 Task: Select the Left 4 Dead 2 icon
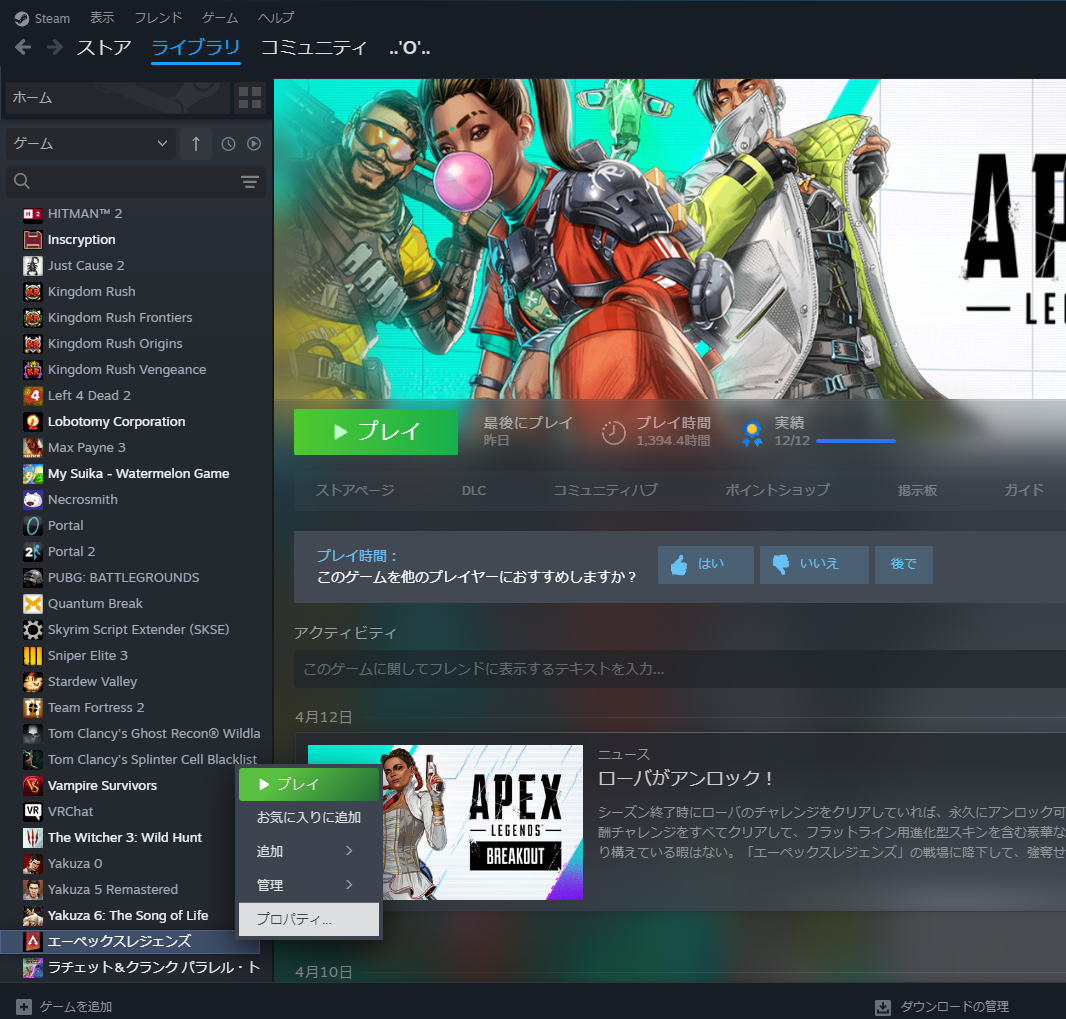pyautogui.click(x=33, y=396)
